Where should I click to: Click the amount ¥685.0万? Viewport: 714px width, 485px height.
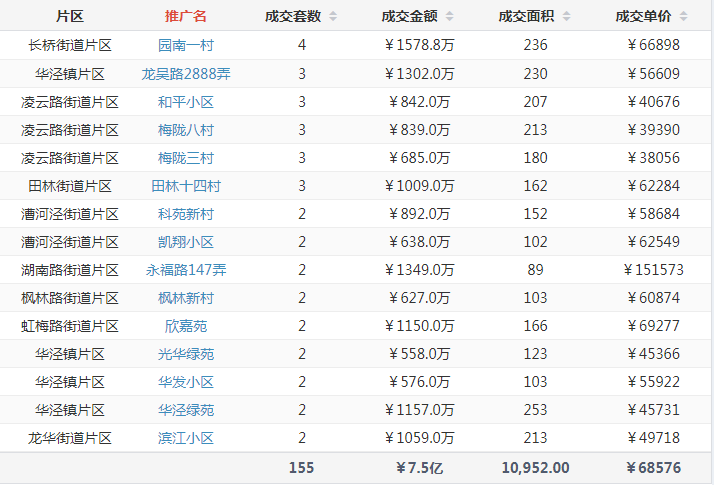pos(419,158)
